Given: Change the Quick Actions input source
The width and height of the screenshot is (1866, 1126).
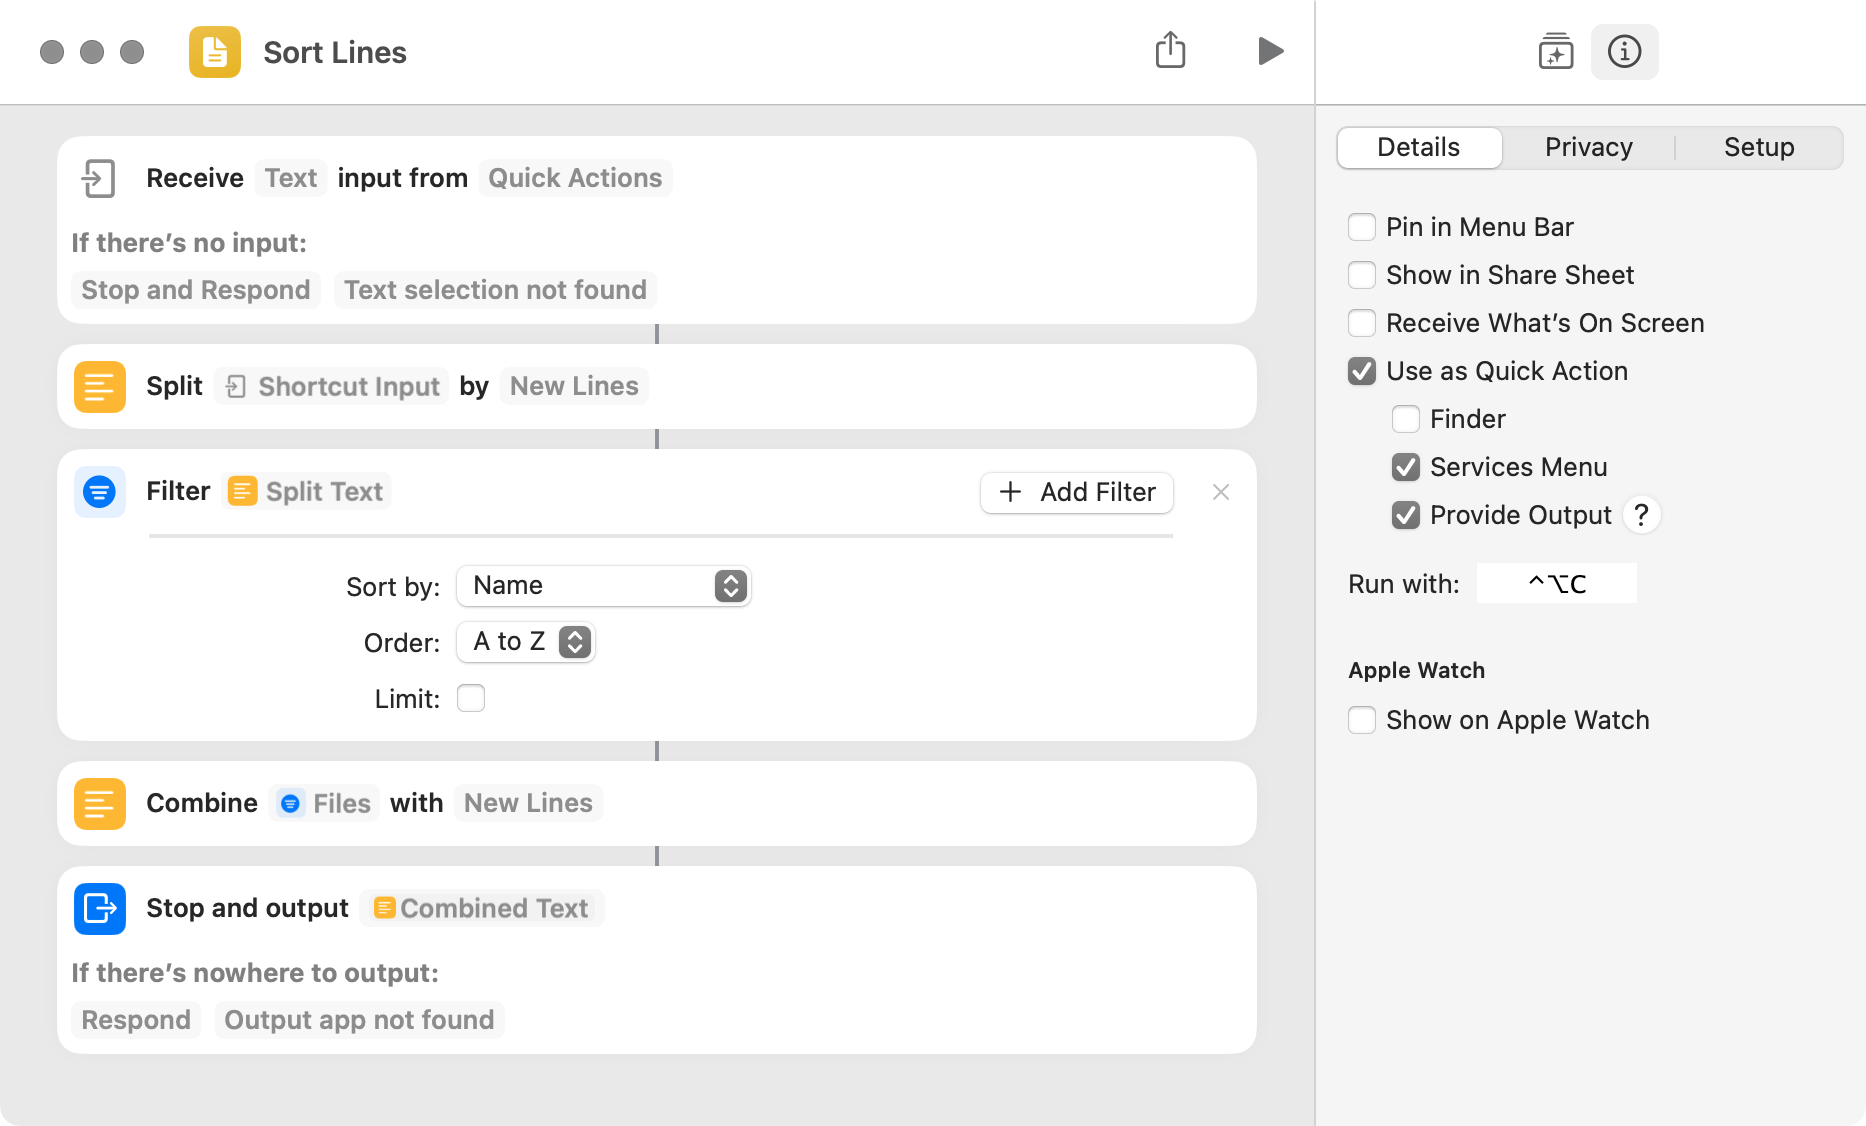Looking at the screenshot, I should tap(575, 178).
